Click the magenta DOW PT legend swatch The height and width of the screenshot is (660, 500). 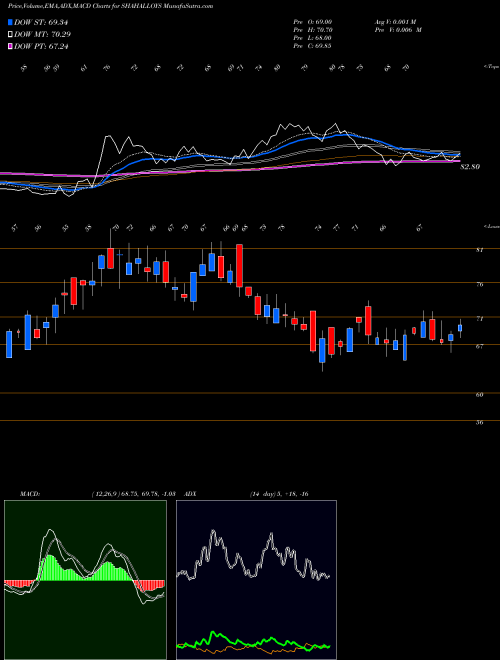pyautogui.click(x=11, y=46)
